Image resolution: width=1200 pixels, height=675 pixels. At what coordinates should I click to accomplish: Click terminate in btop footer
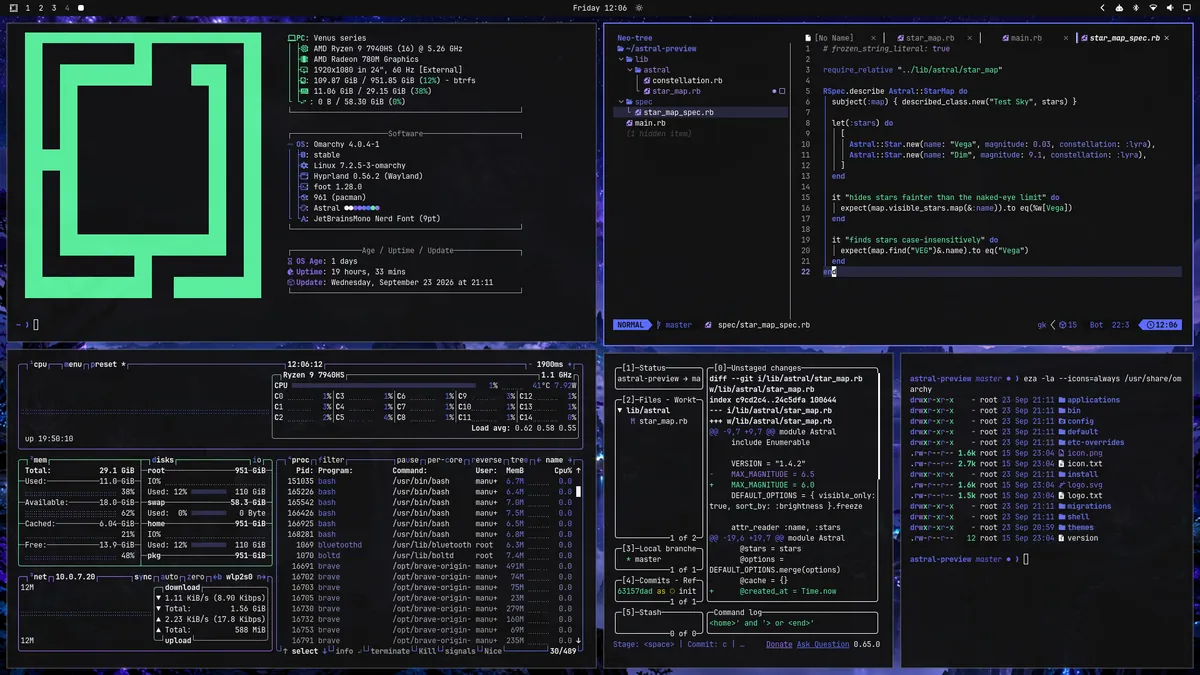tap(390, 651)
